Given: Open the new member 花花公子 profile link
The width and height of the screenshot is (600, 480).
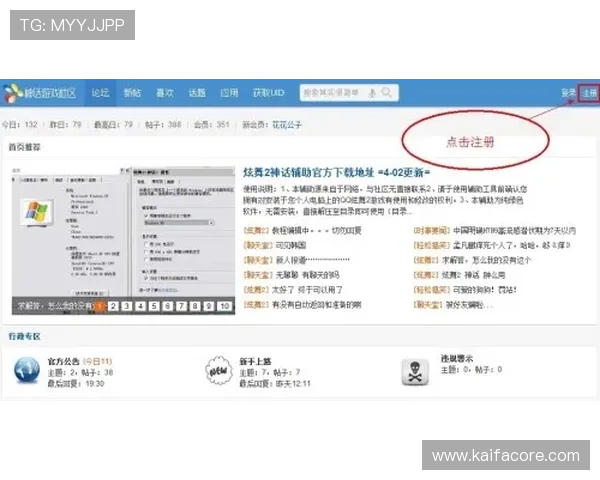Looking at the screenshot, I should click(287, 125).
